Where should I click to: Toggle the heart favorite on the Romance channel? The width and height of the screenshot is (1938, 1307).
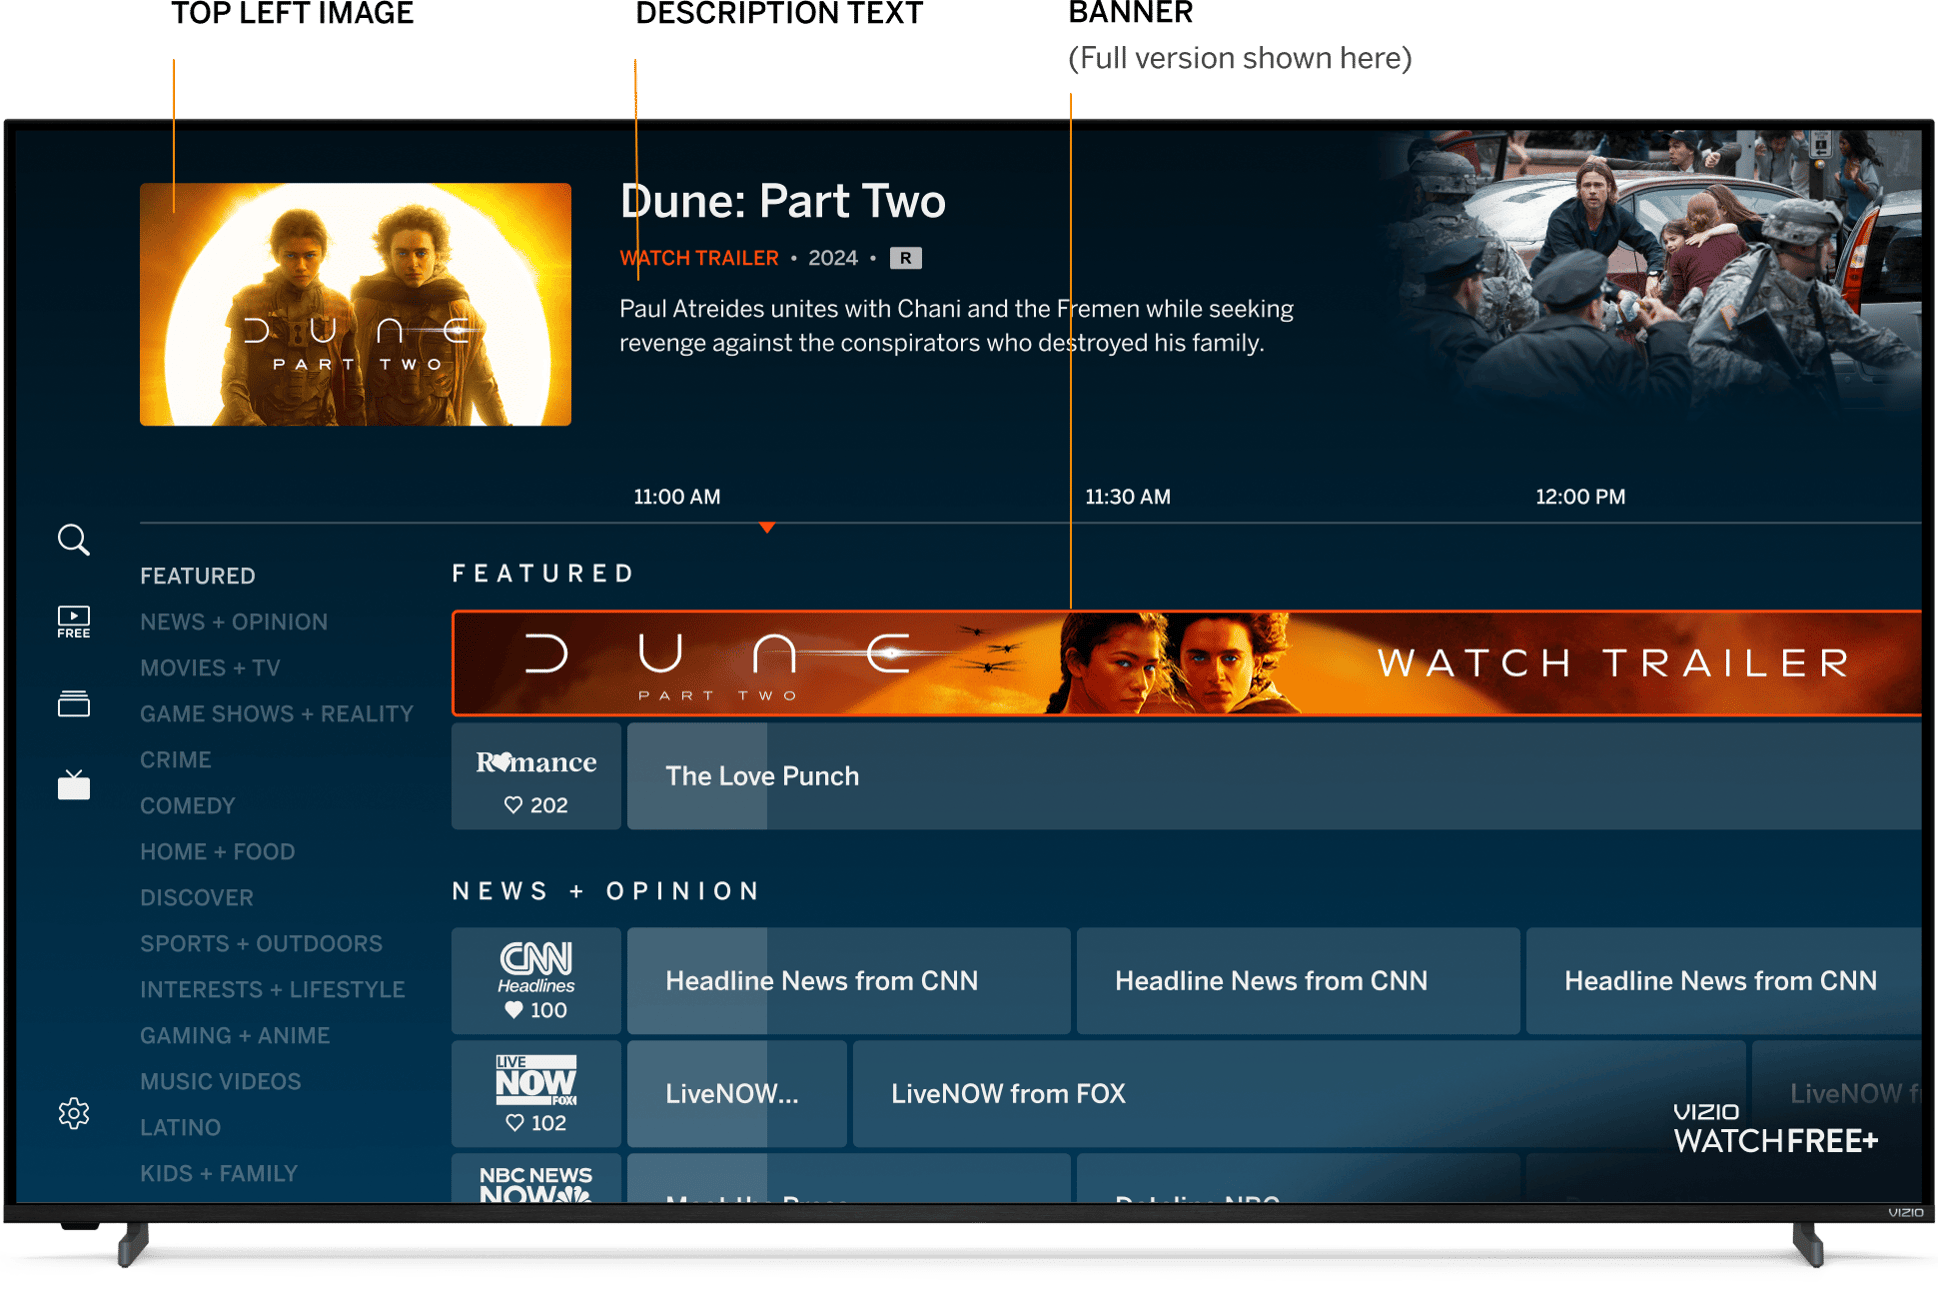click(513, 804)
